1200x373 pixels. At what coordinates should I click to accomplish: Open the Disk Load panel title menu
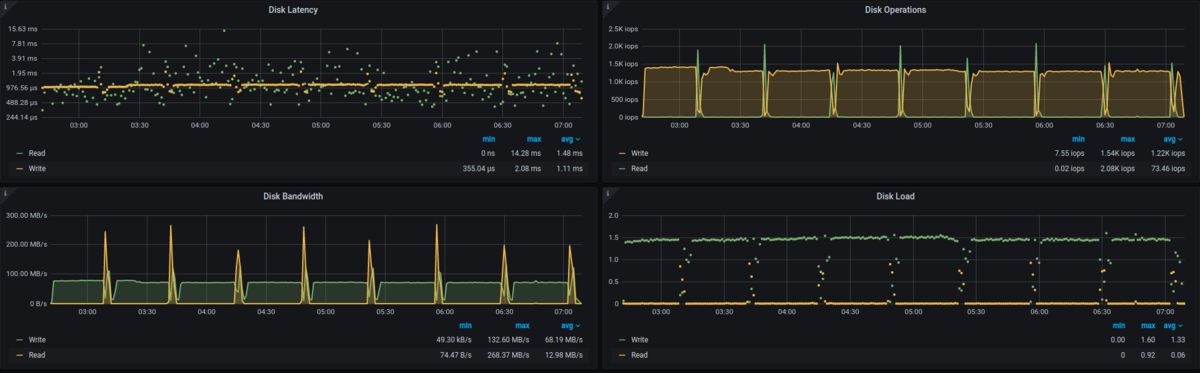[x=895, y=196]
